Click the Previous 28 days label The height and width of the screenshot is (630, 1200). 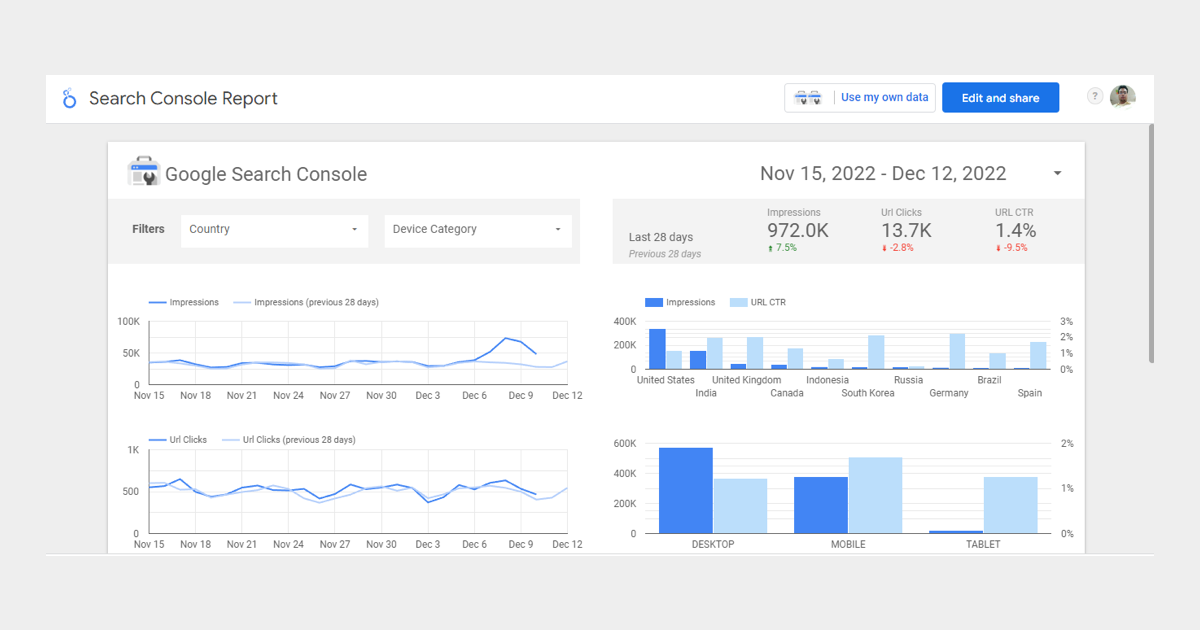[x=664, y=254]
